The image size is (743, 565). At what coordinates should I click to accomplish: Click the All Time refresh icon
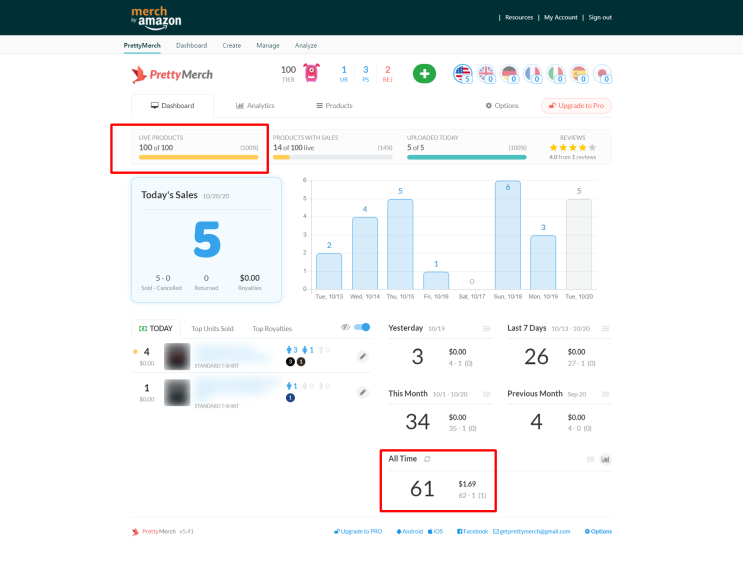point(427,459)
